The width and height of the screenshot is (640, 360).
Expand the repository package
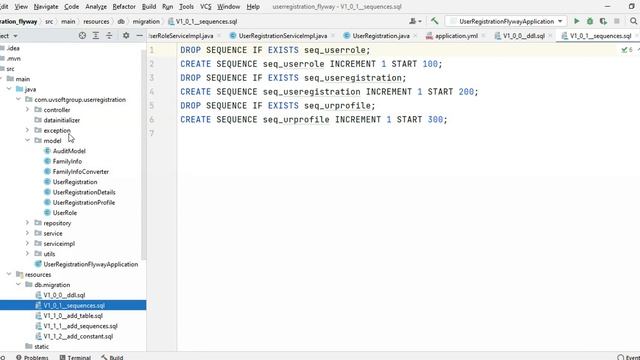[27, 223]
